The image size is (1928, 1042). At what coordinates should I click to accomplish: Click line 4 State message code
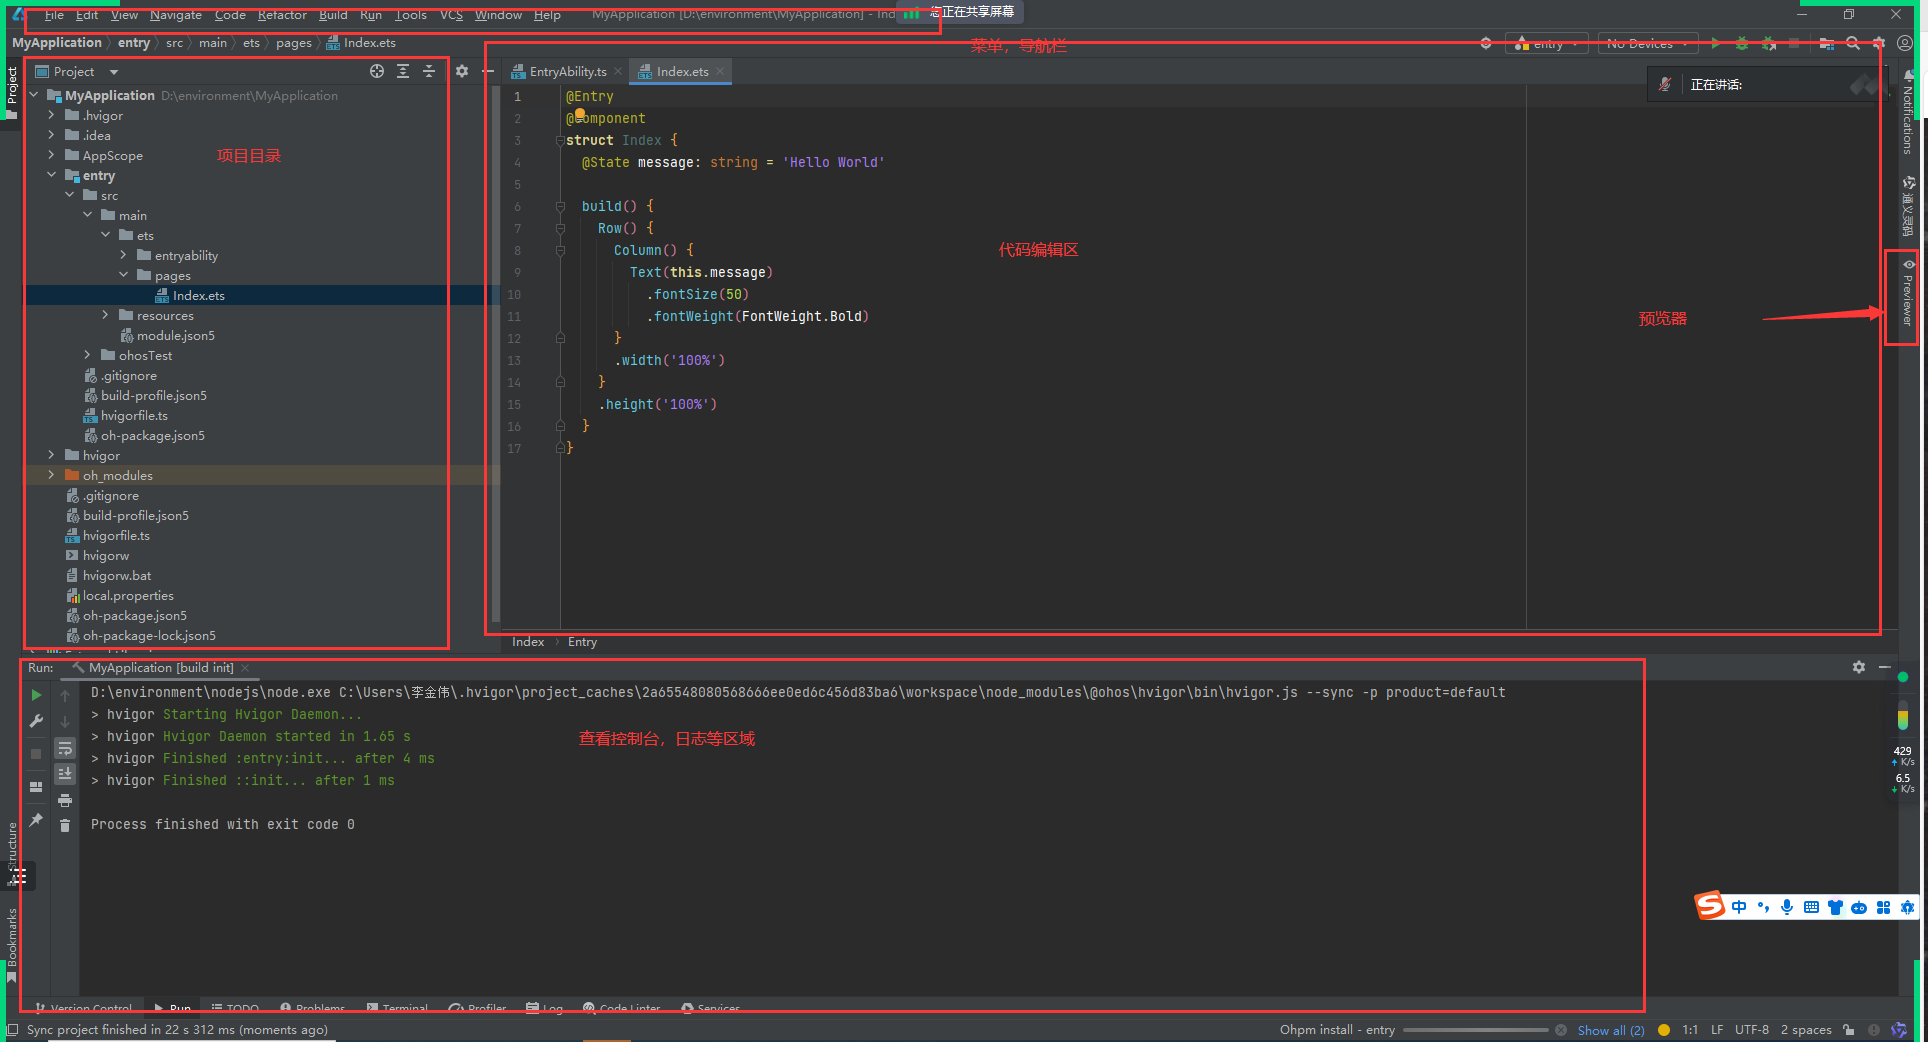point(733,162)
